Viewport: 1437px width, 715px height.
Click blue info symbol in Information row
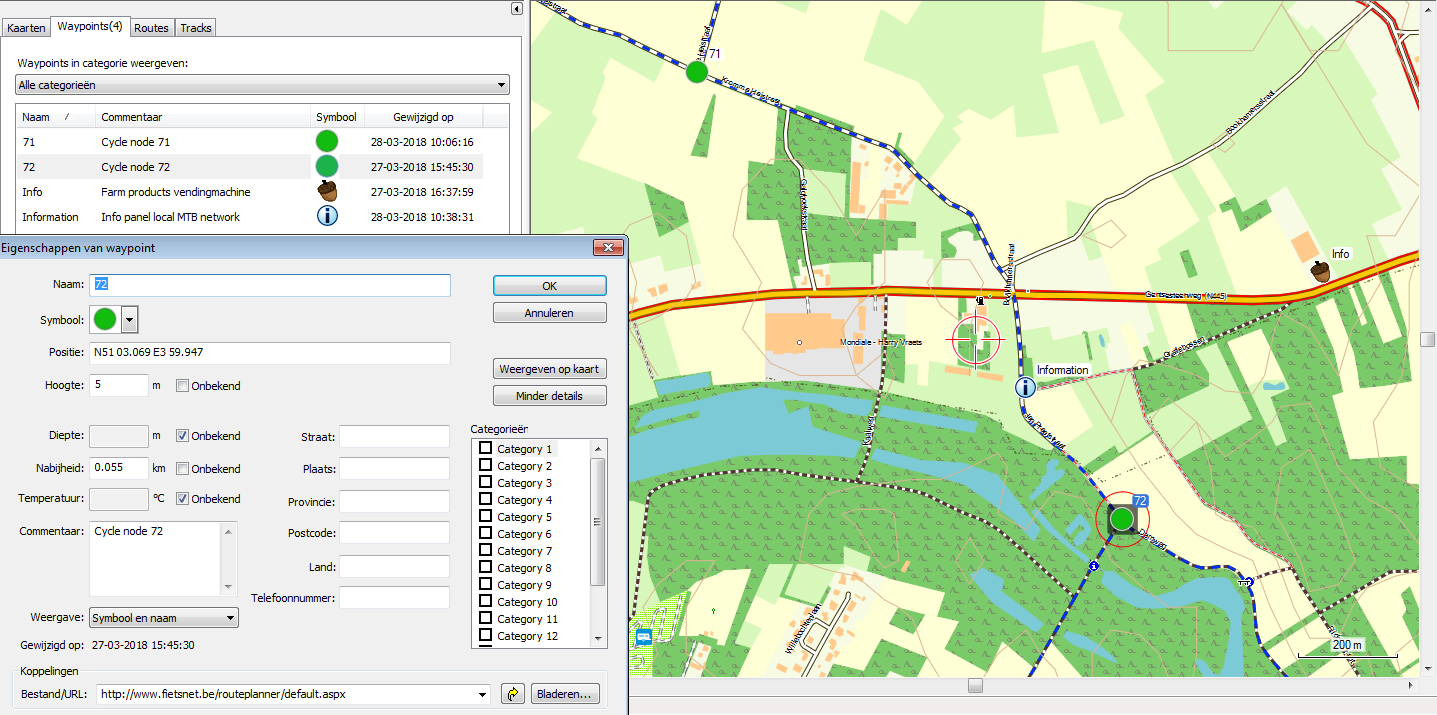327,216
